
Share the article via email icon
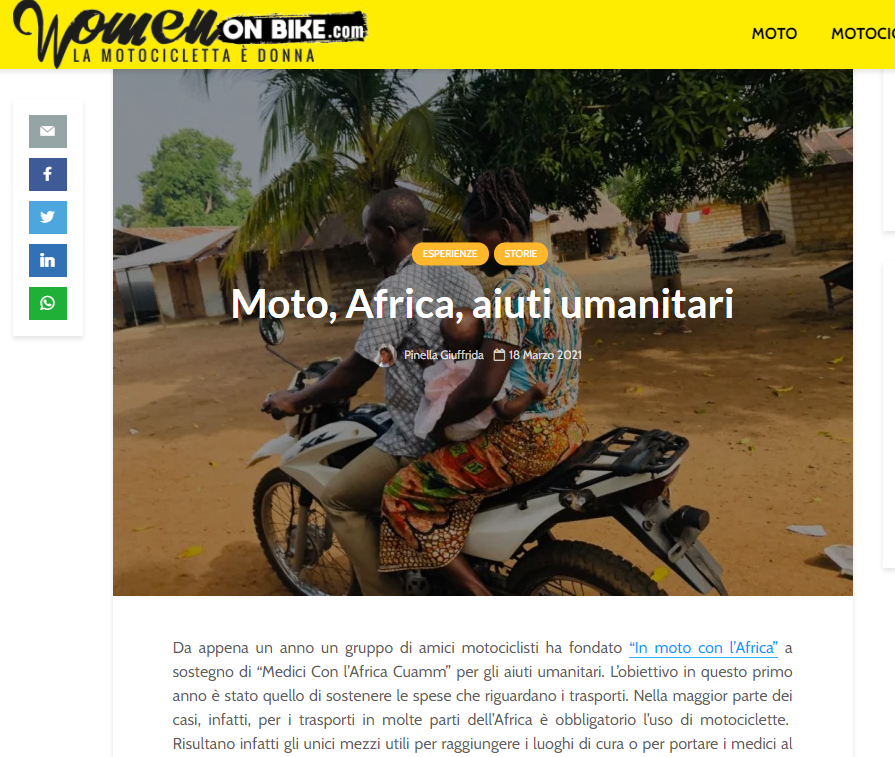coord(48,131)
